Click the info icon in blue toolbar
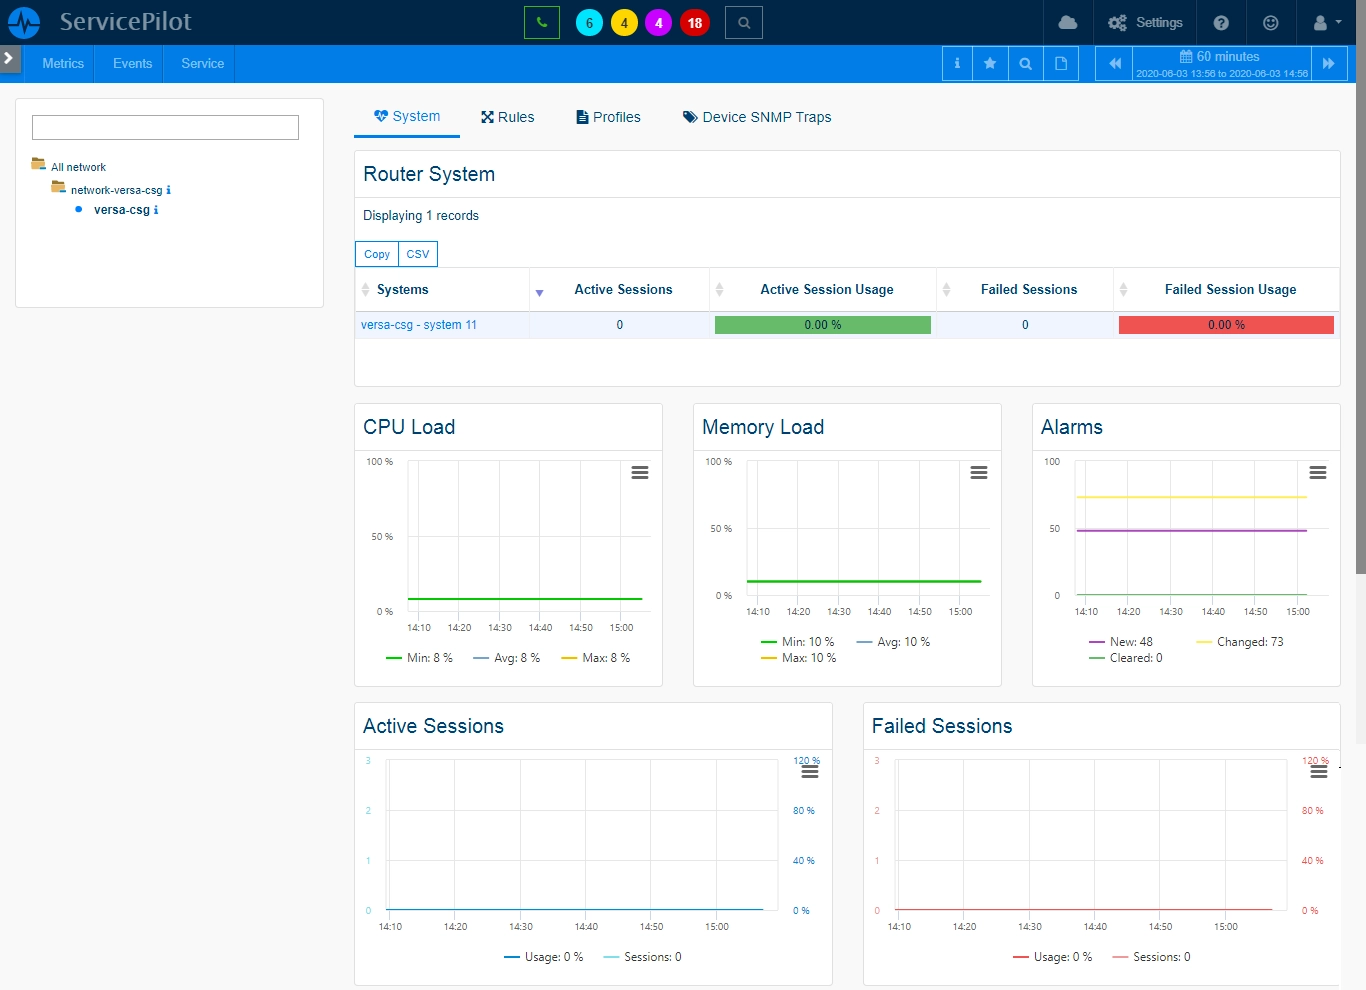 tap(957, 63)
